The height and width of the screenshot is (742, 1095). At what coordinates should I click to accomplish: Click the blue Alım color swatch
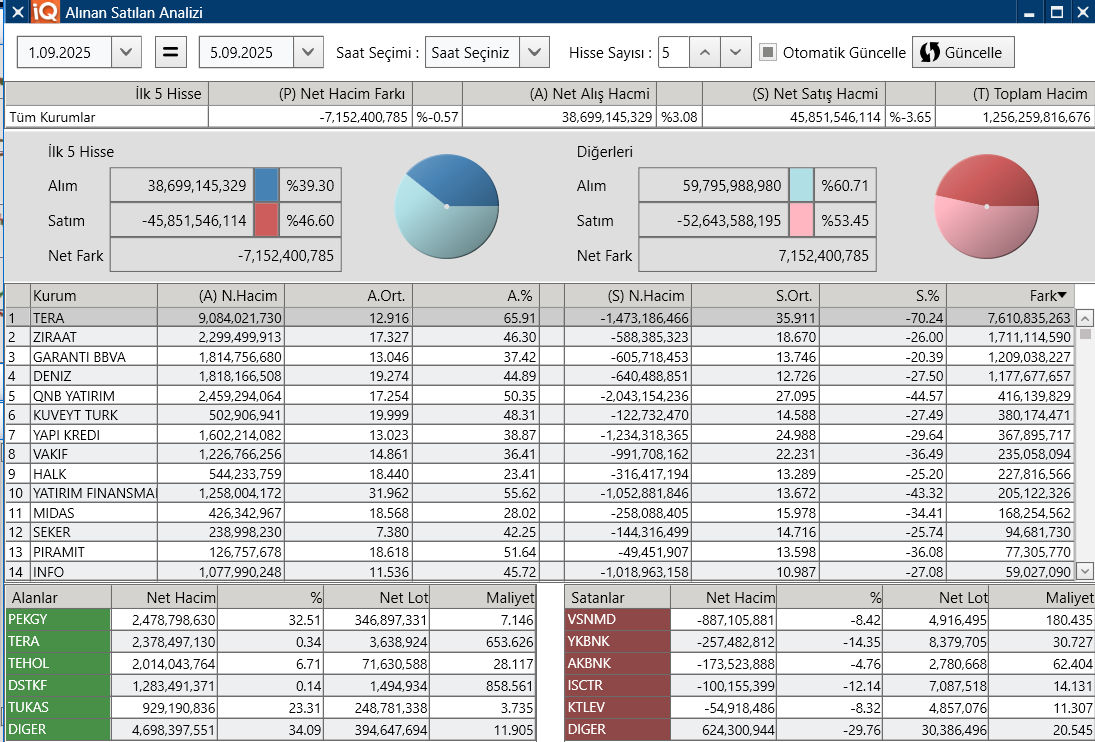point(266,186)
